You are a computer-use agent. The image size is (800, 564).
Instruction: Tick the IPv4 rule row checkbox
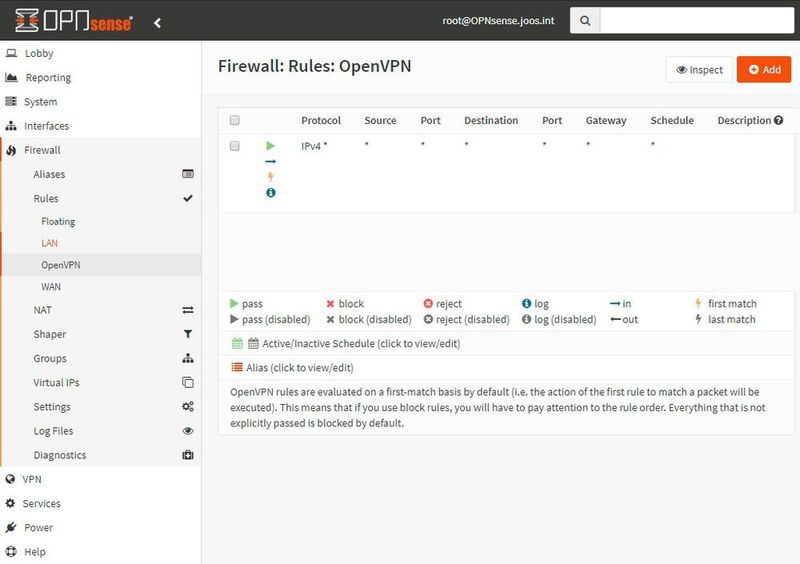pos(234,146)
